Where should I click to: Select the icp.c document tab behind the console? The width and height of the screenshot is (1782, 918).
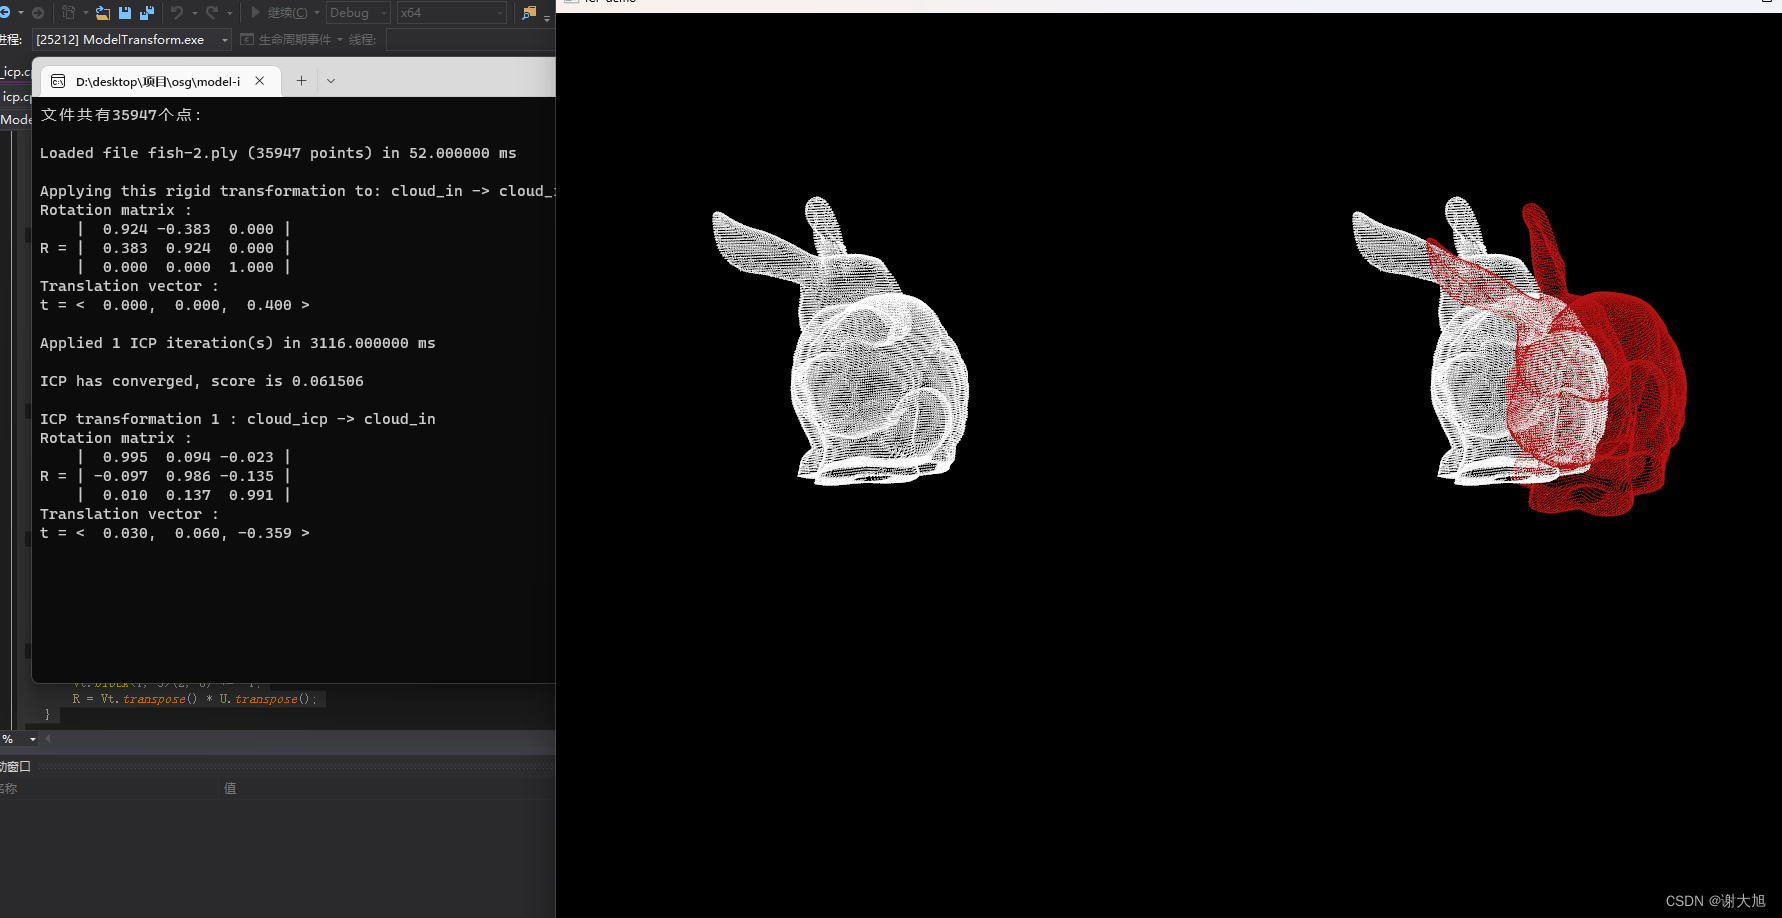(x=16, y=97)
